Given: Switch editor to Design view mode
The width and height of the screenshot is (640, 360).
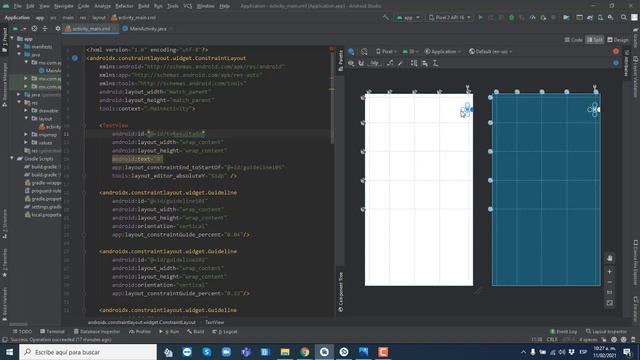Looking at the screenshot, I should pos(618,40).
